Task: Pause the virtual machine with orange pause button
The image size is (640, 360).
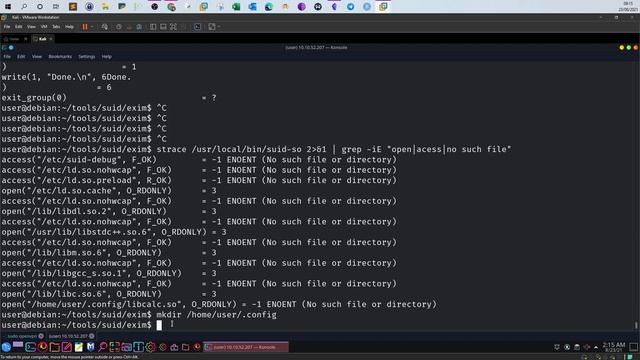Action: point(85,27)
